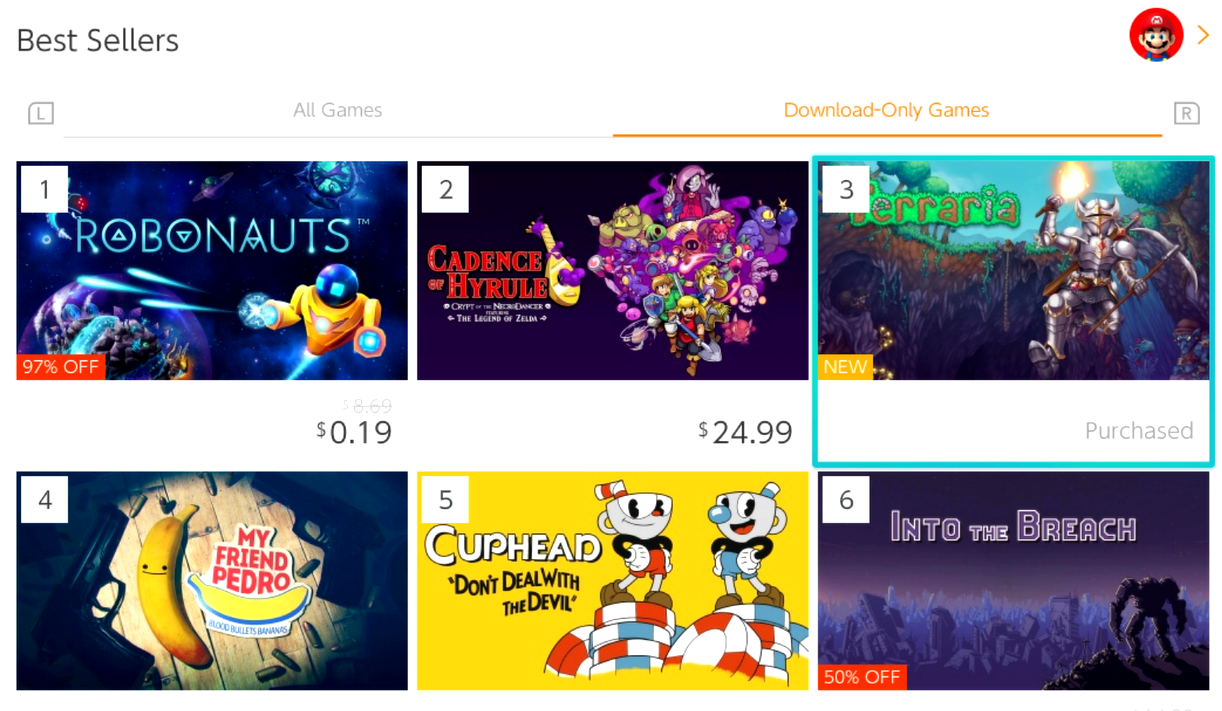
Task: Open the My Friend Pedro thumbnail
Action: pyautogui.click(x=212, y=581)
